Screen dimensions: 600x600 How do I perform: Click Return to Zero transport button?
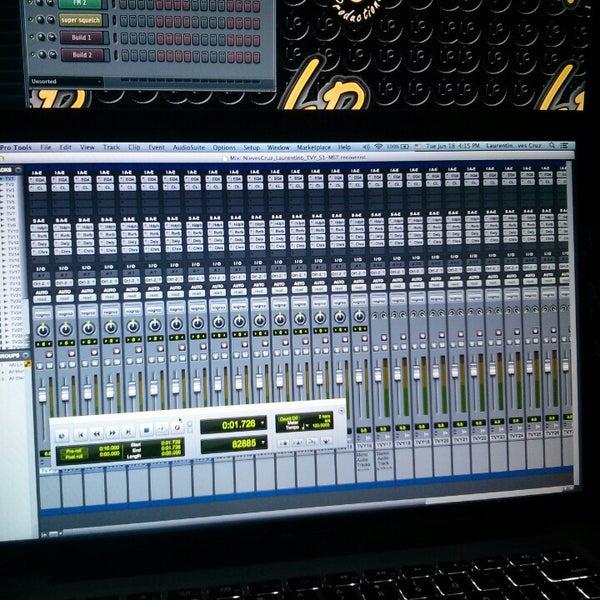[80, 433]
